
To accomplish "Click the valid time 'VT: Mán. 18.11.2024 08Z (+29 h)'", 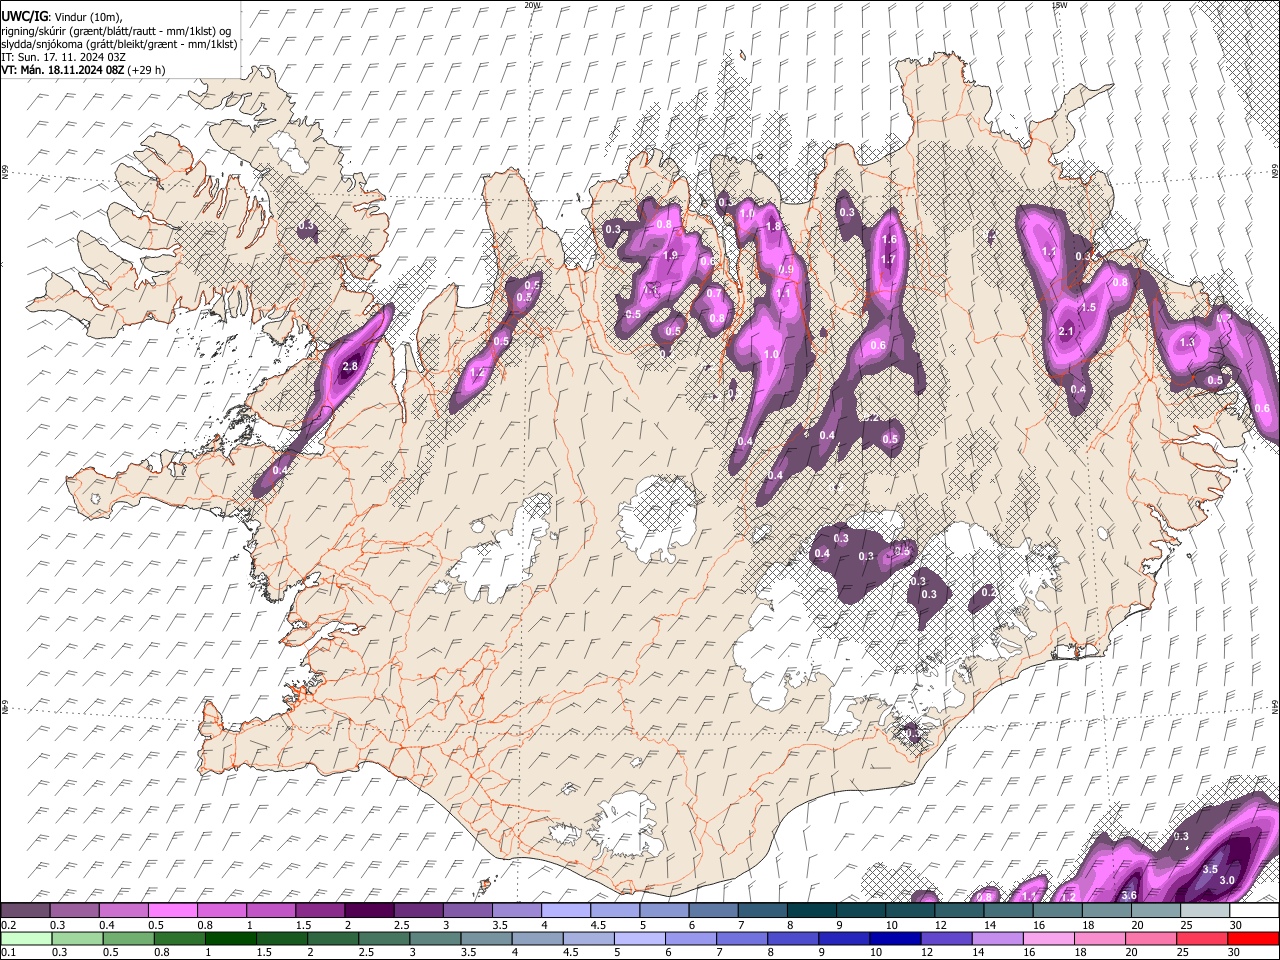I will click(x=83, y=70).
